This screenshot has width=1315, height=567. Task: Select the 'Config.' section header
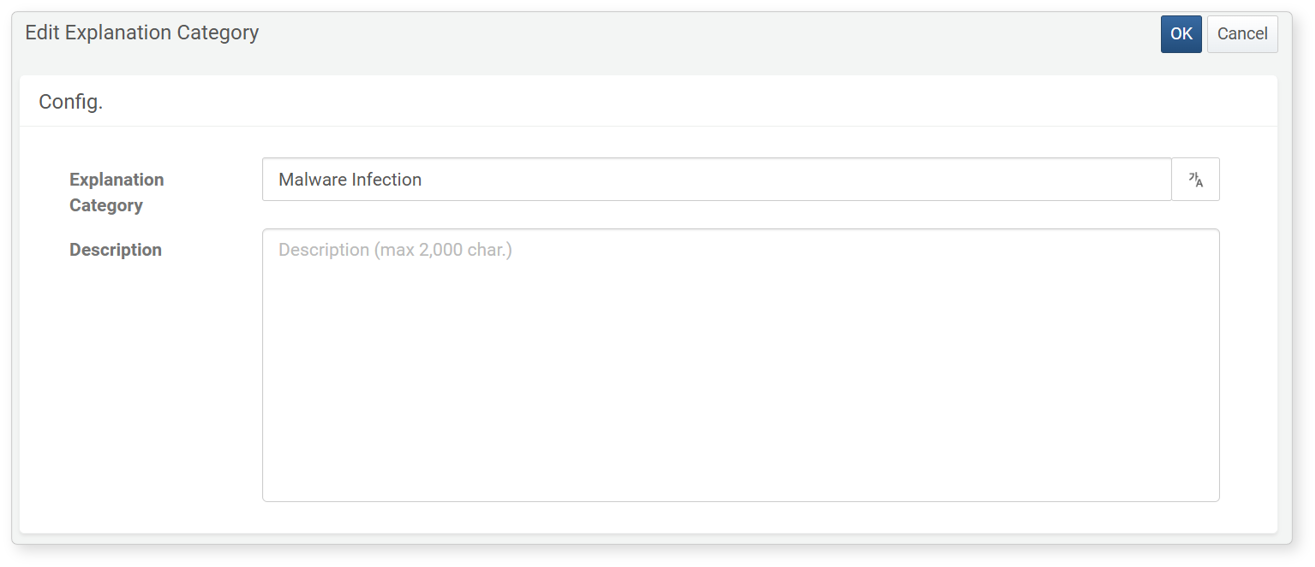[x=71, y=102]
